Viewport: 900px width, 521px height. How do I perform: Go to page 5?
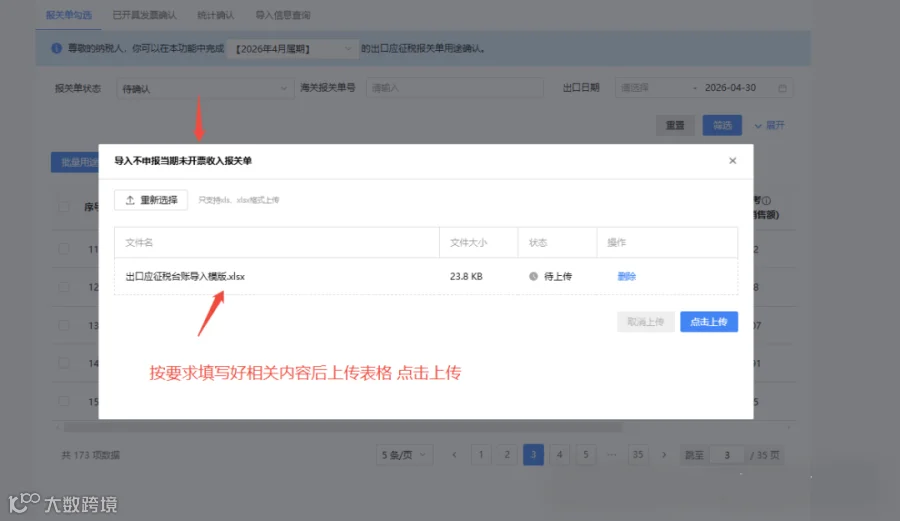coord(585,455)
